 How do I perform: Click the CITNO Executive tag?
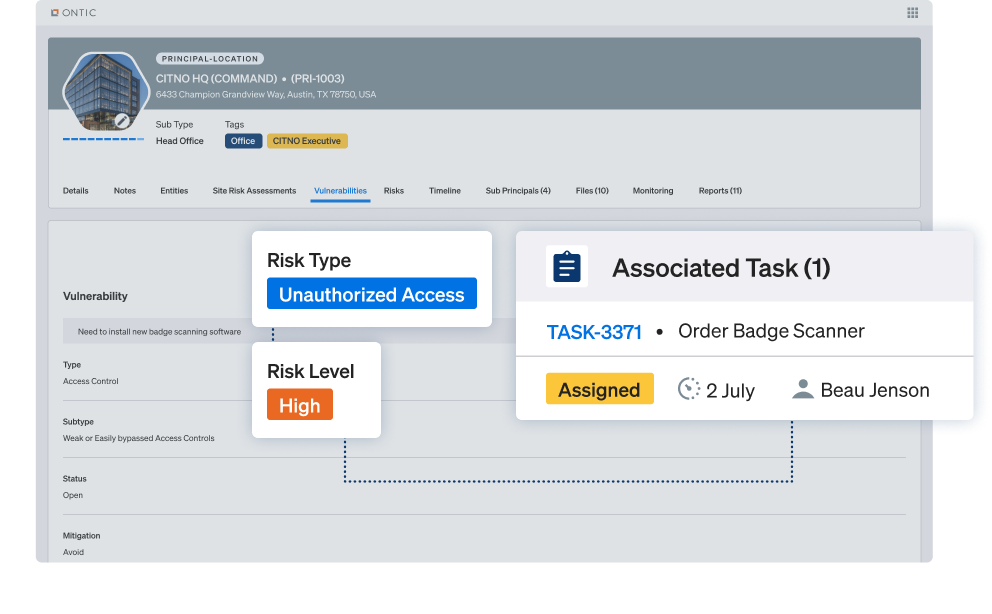pyautogui.click(x=307, y=141)
